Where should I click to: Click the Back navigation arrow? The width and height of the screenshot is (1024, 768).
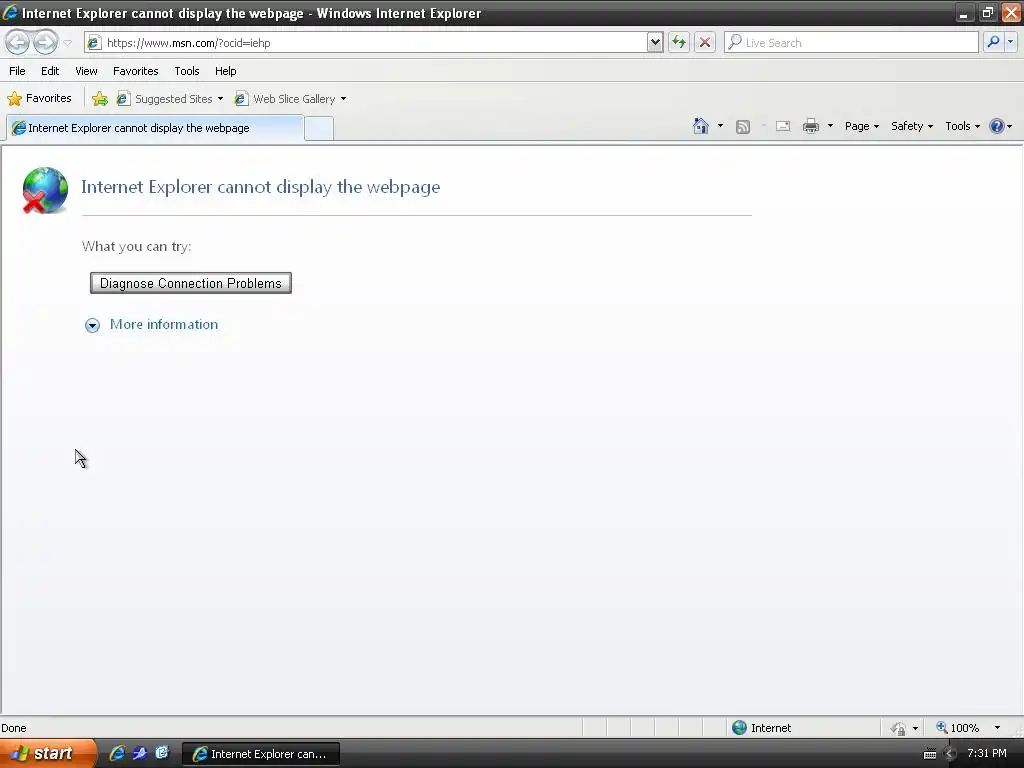[18, 42]
